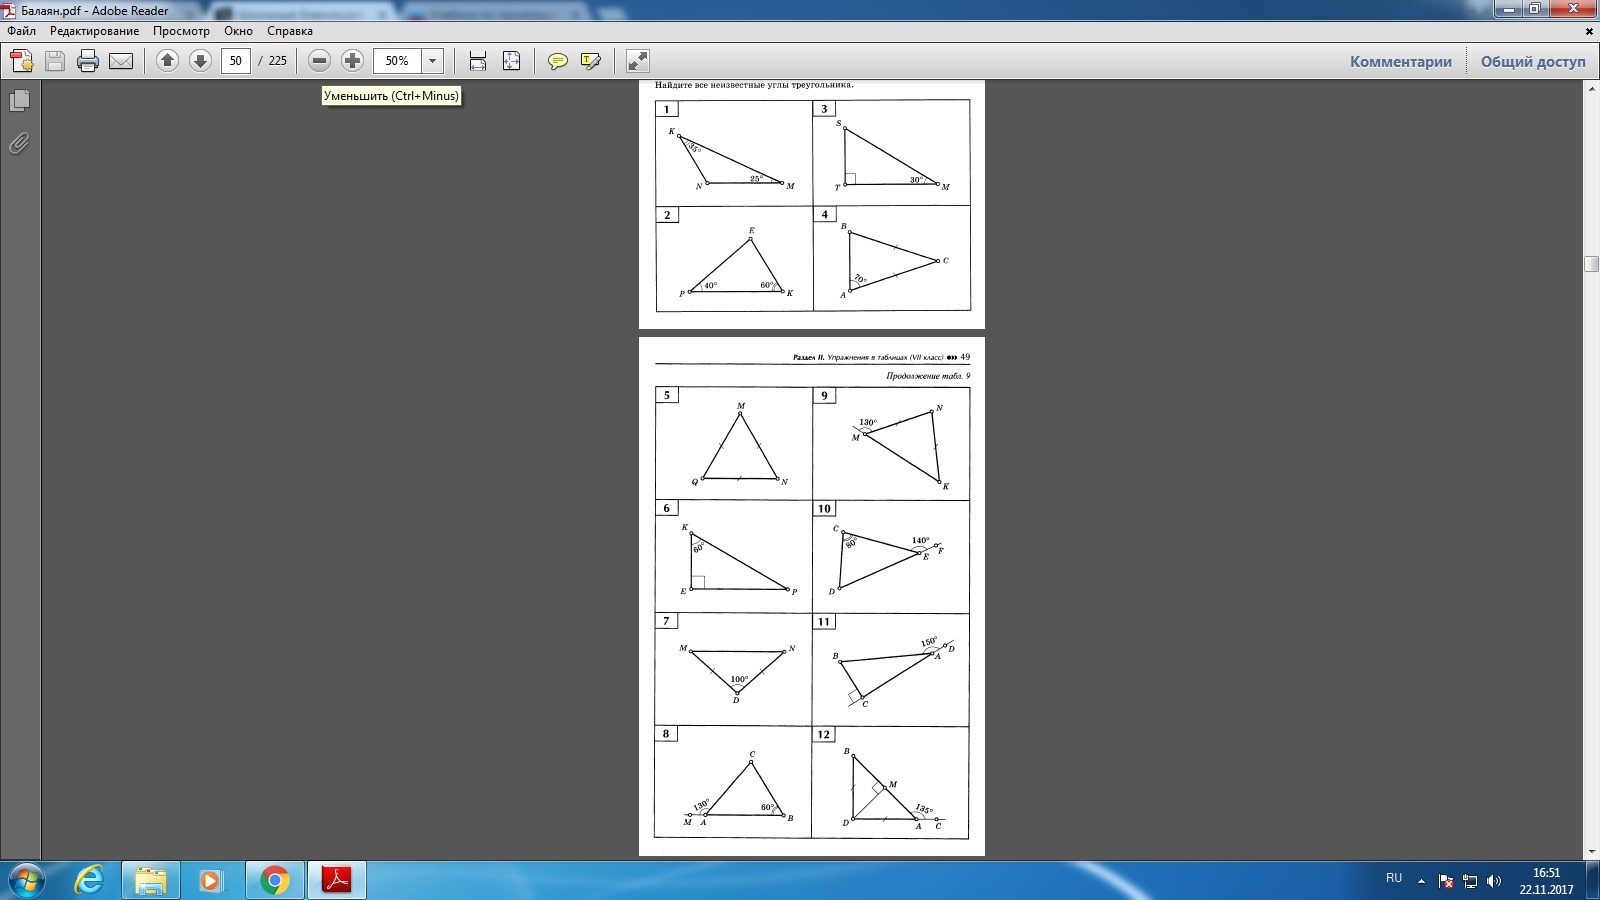1600x900 pixels.
Task: Open the Просмотр menu
Action: click(x=181, y=31)
